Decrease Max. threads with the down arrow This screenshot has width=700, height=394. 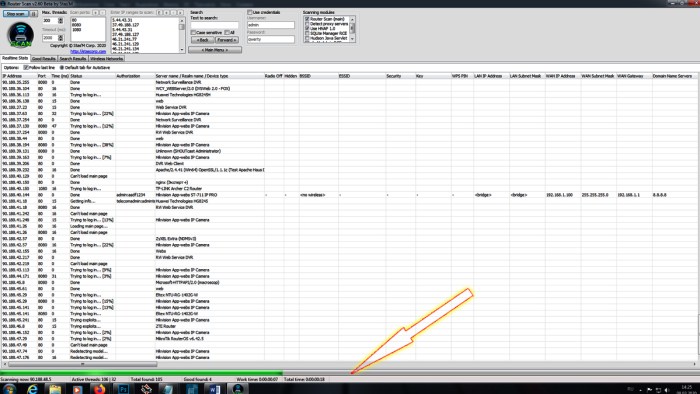click(x=61, y=22)
